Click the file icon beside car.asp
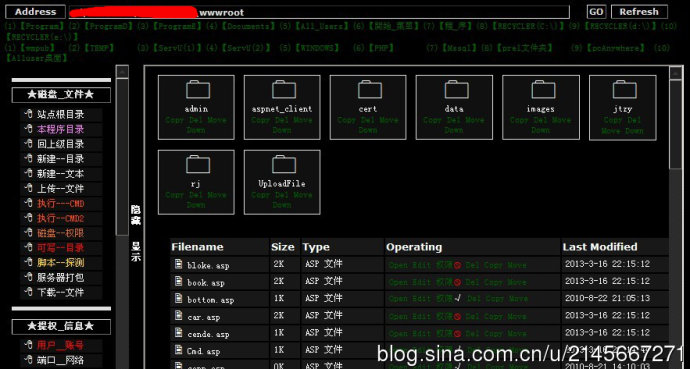The height and width of the screenshot is (369, 690). click(178, 316)
